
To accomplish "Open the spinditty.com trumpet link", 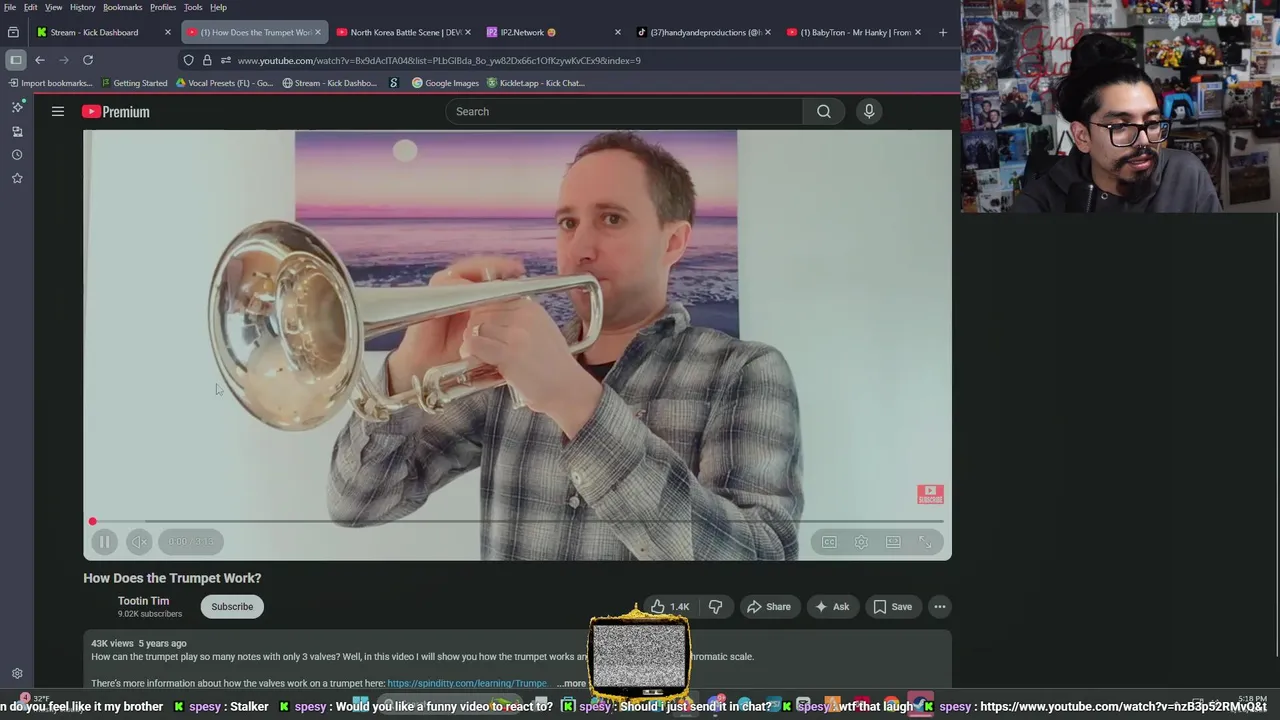I will pyautogui.click(x=467, y=684).
